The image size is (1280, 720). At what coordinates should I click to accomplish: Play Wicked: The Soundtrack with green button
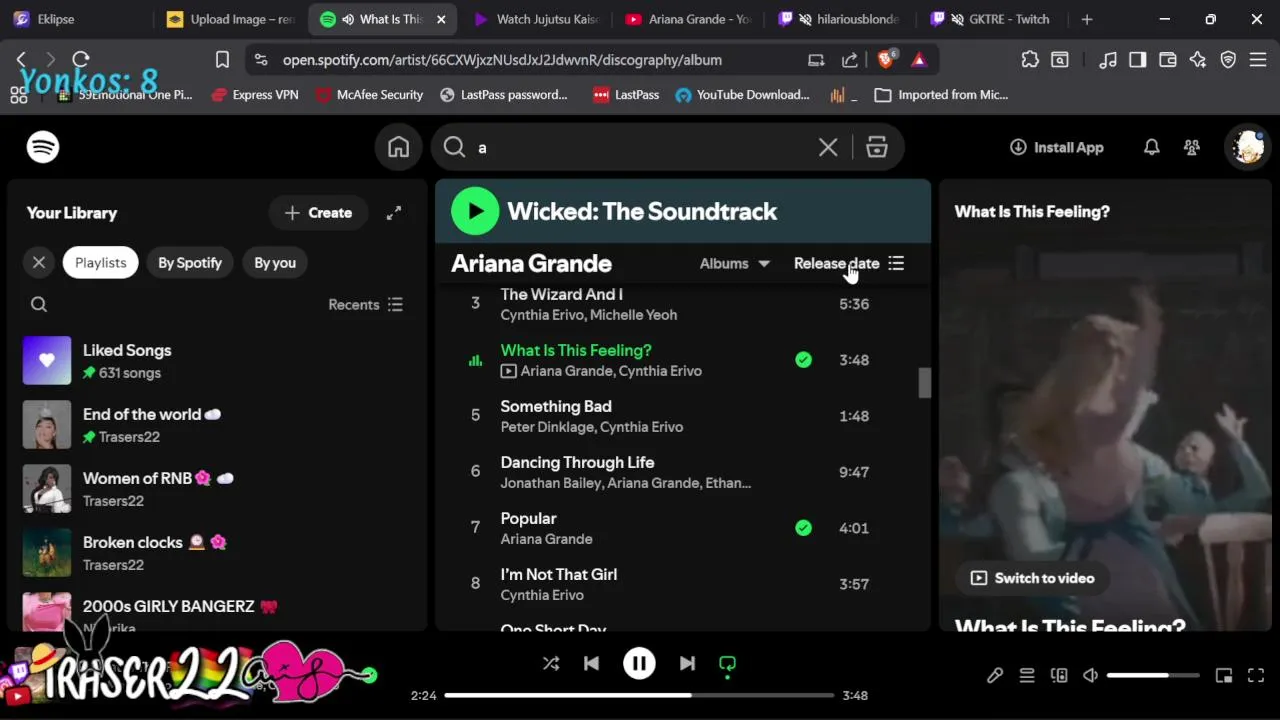point(475,211)
